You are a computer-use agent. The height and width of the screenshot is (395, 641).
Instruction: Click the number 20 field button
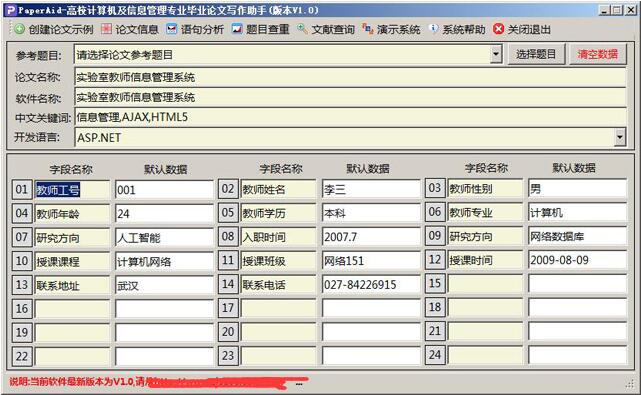tap(228, 331)
